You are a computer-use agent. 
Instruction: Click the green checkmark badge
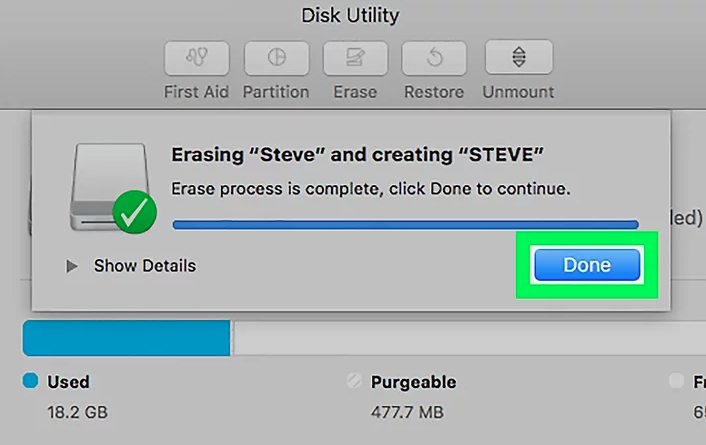135,212
